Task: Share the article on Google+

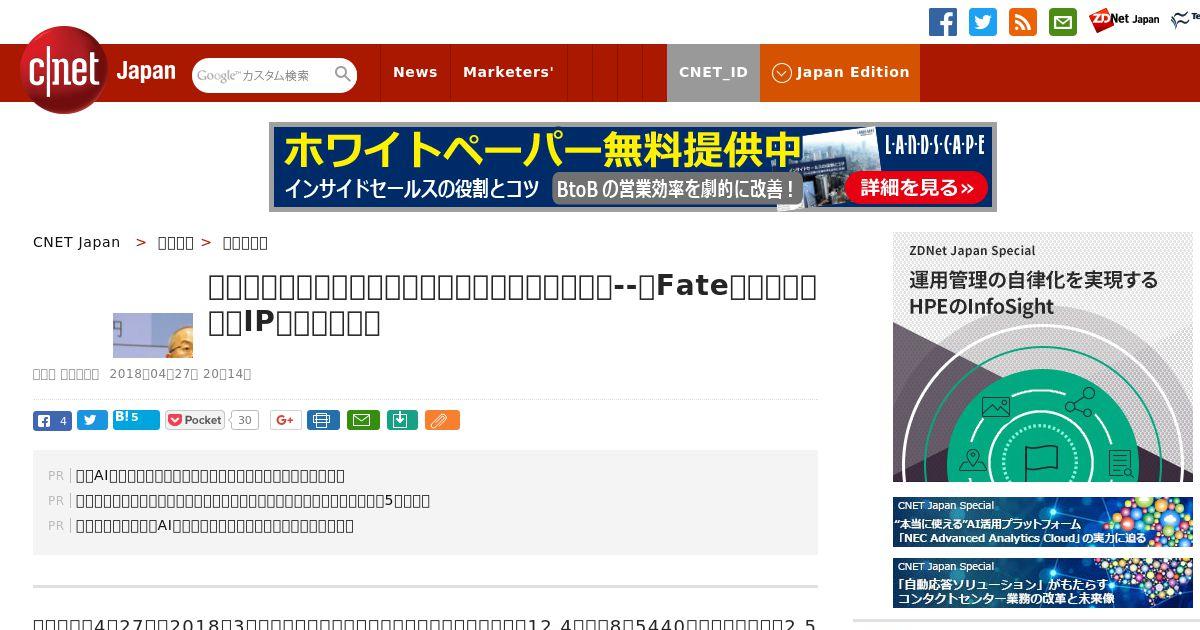Action: tap(285, 420)
